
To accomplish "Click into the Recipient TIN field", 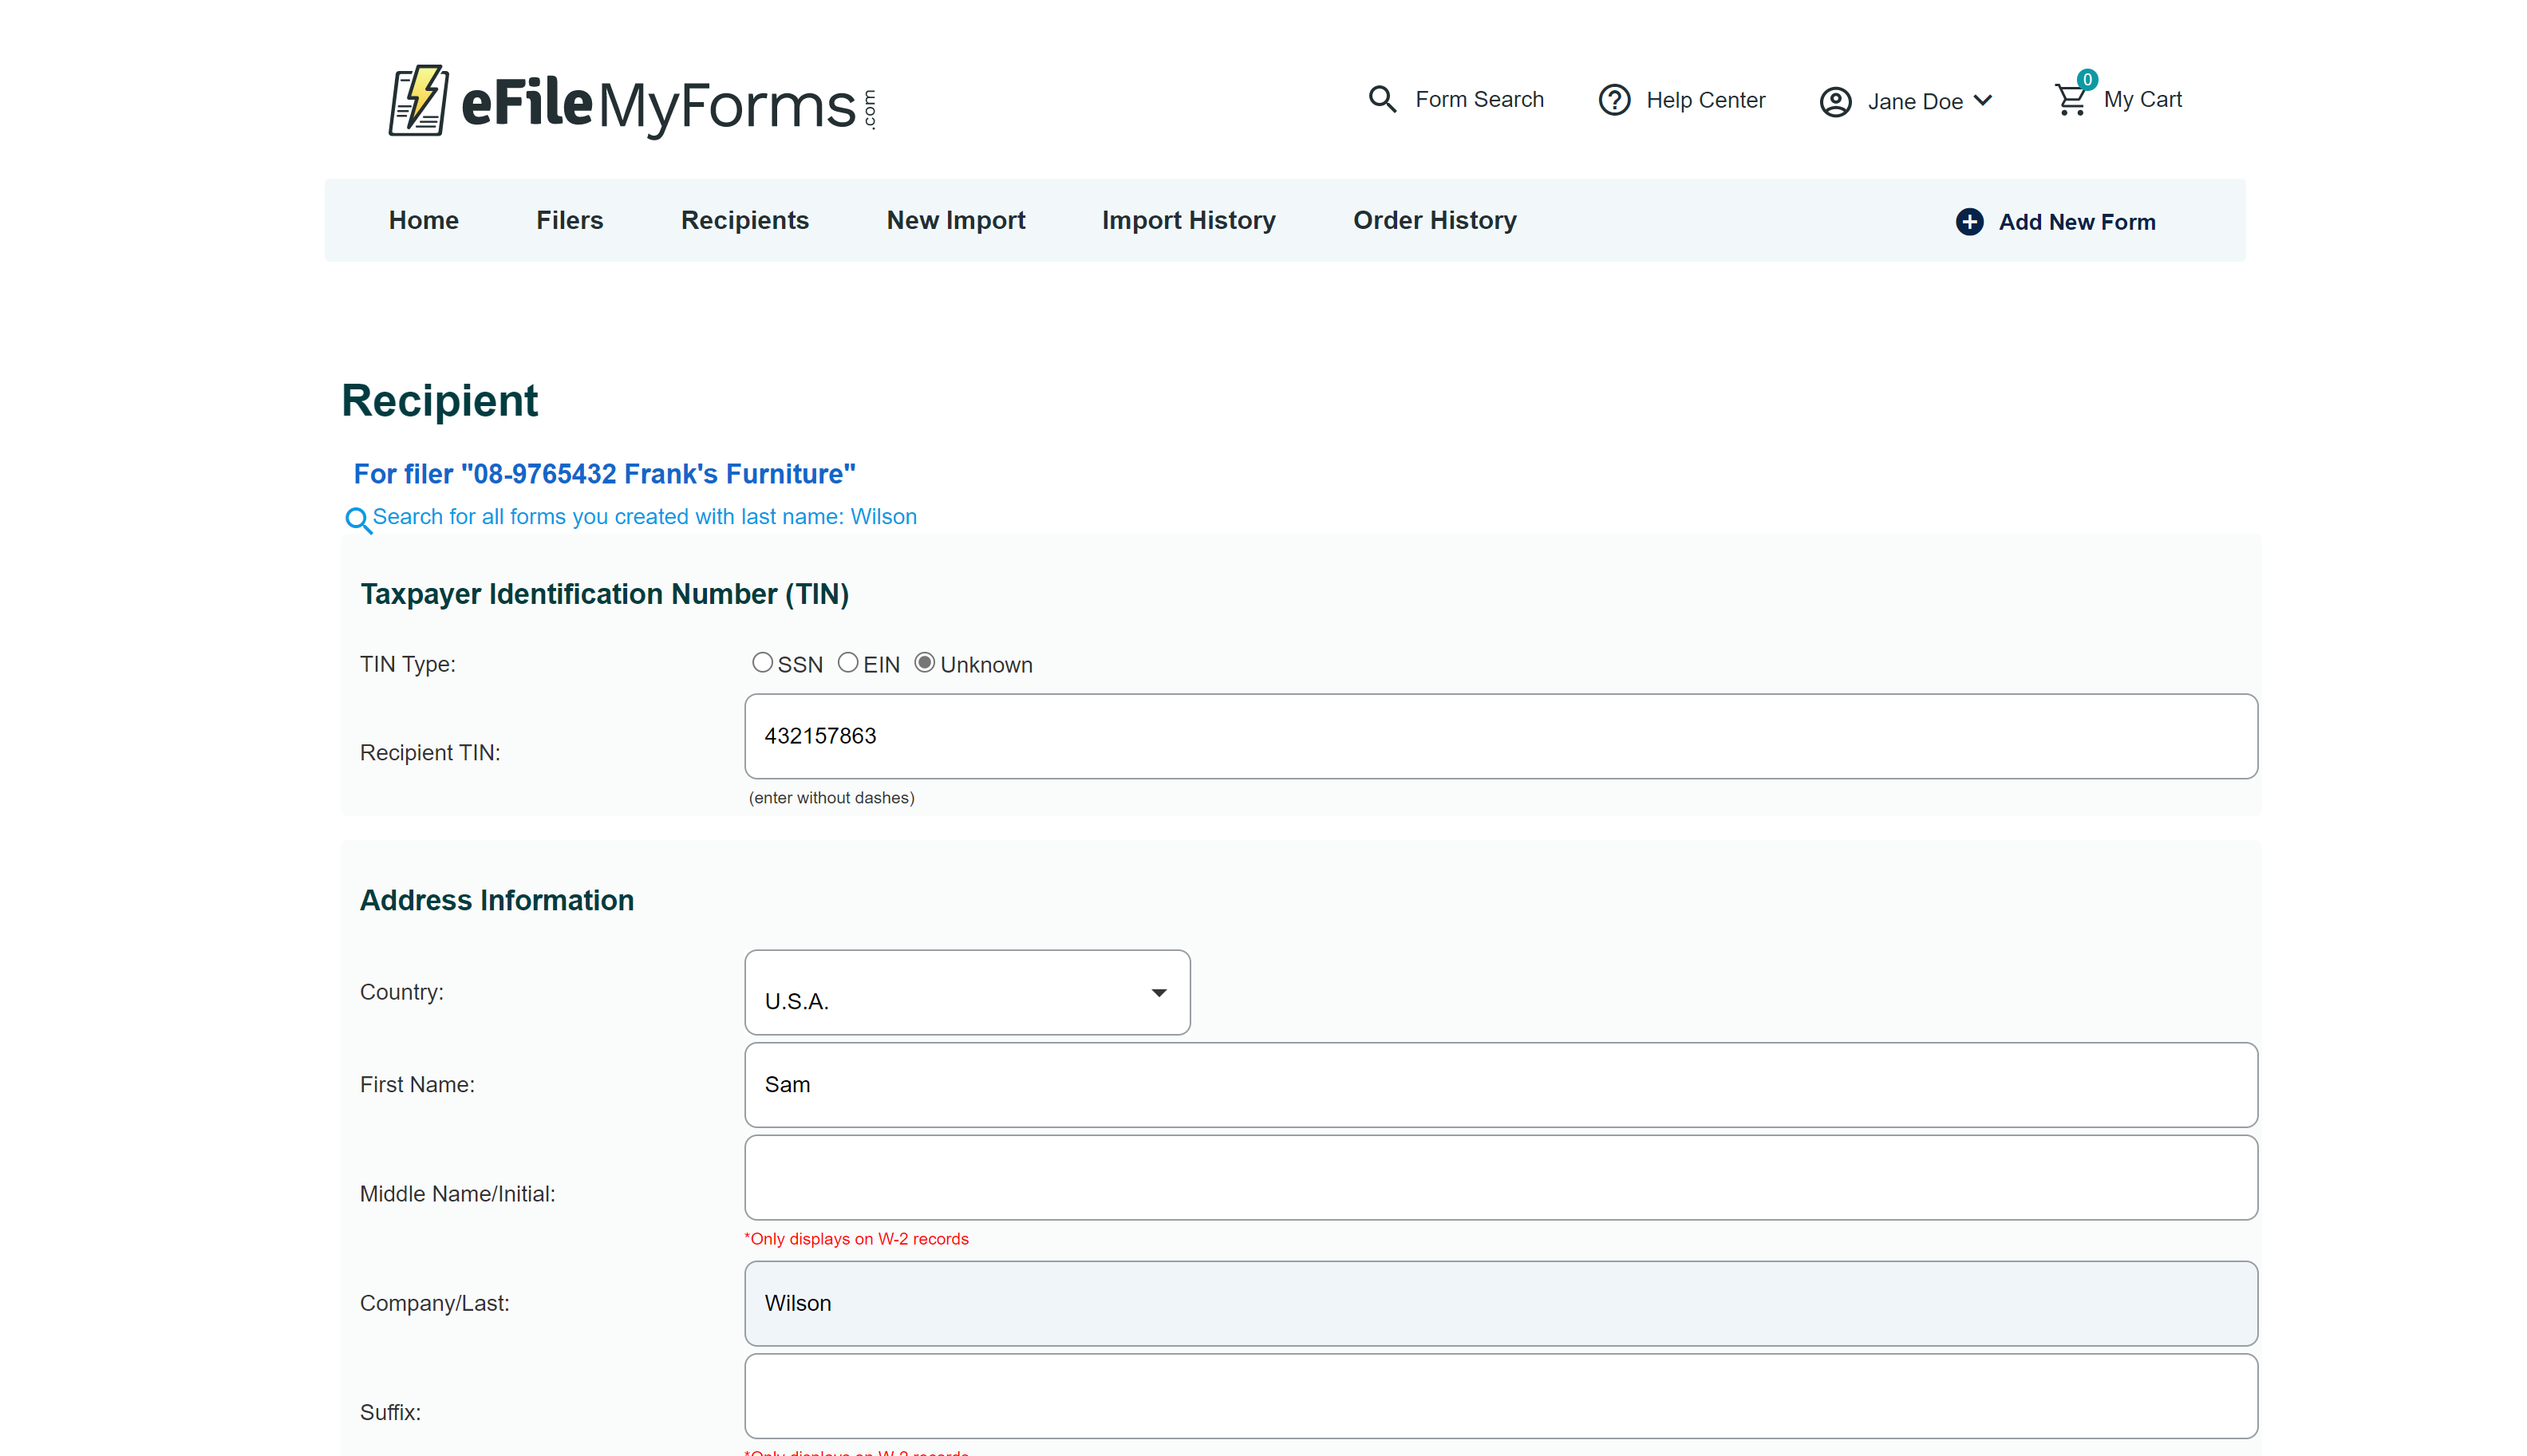I will (x=1500, y=736).
